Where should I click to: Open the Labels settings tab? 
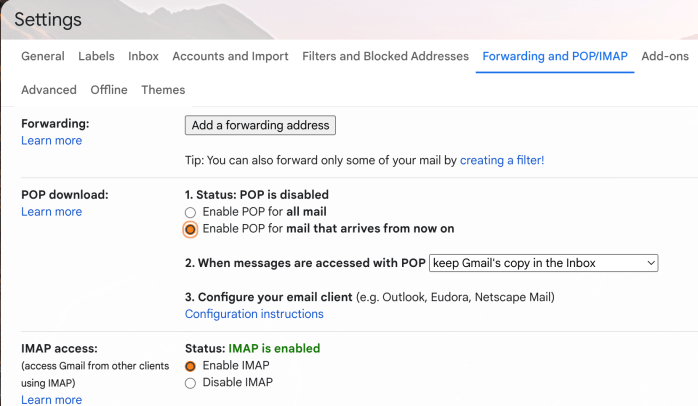96,57
